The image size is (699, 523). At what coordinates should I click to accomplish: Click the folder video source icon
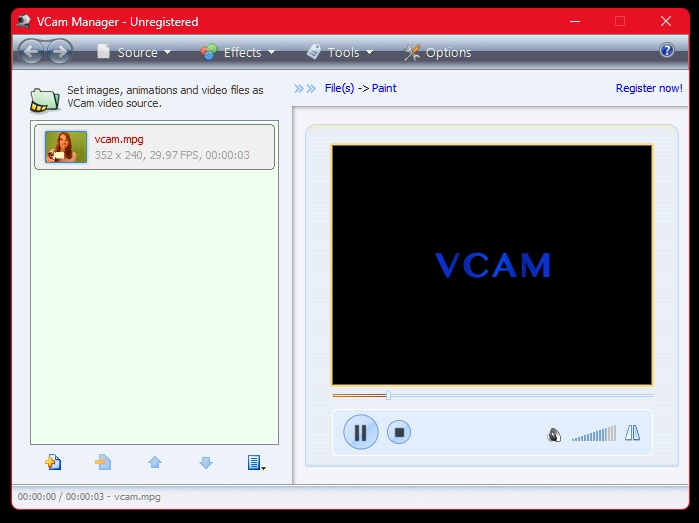pyautogui.click(x=45, y=99)
